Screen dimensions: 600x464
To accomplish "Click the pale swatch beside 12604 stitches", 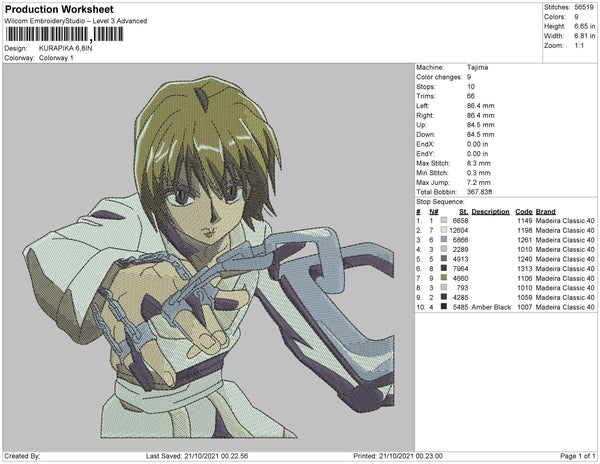I will [444, 230].
